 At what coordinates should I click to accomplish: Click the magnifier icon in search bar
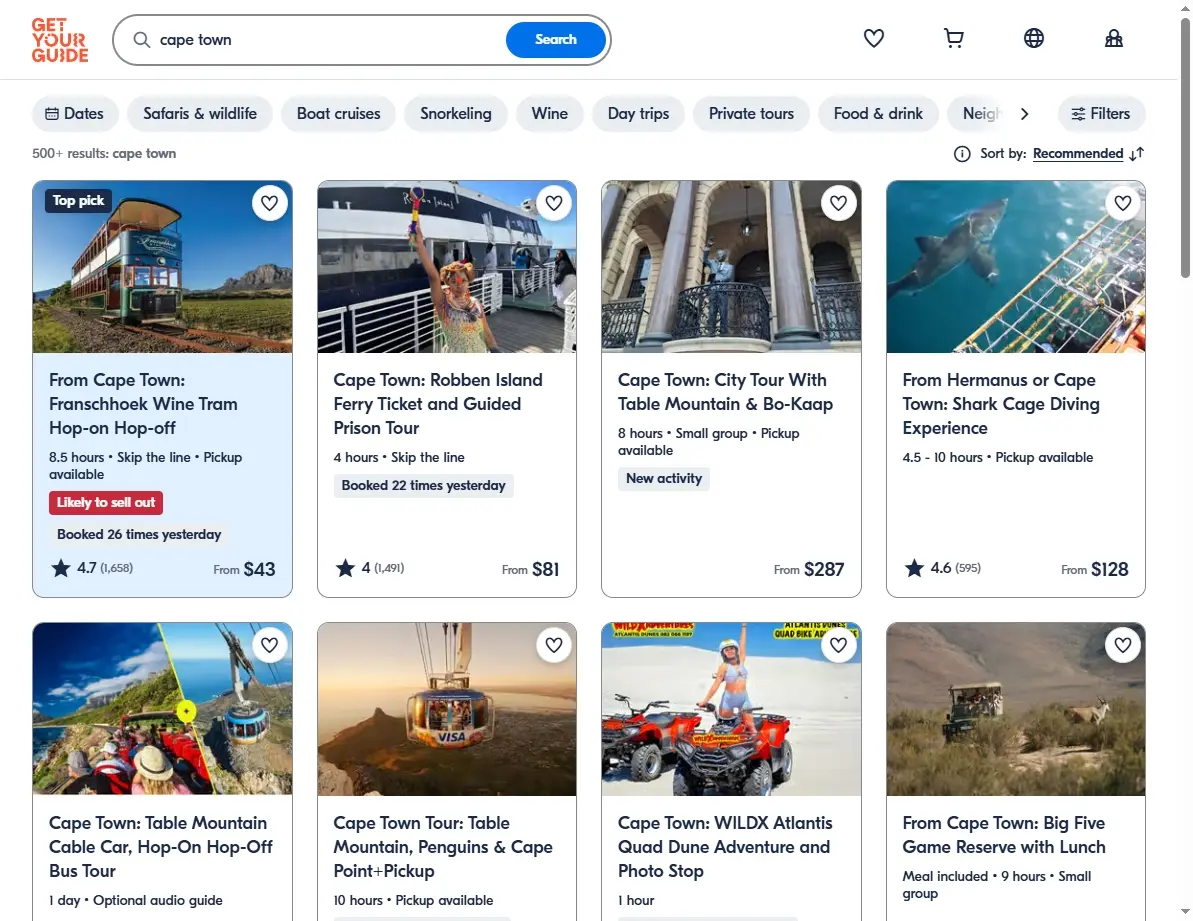tap(142, 40)
